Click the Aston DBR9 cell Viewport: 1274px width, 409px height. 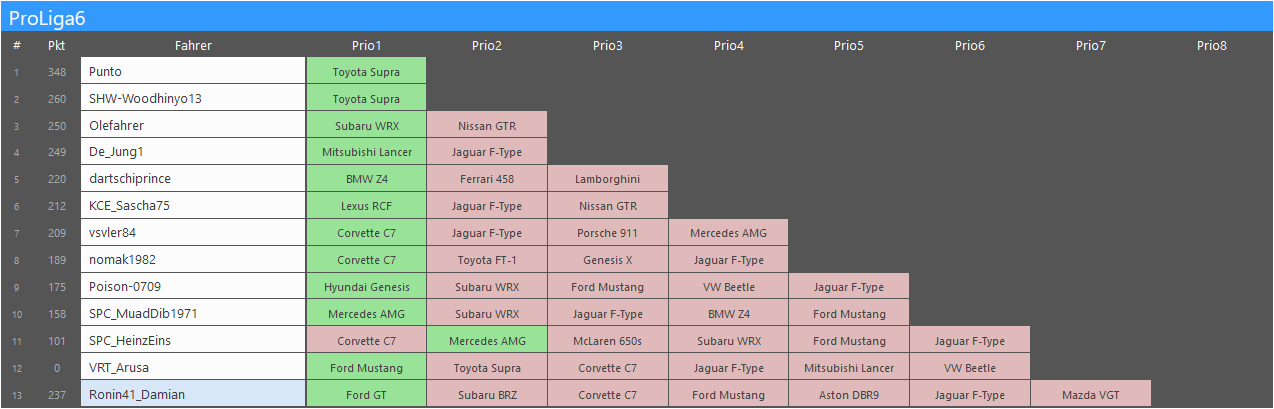pyautogui.click(x=849, y=395)
